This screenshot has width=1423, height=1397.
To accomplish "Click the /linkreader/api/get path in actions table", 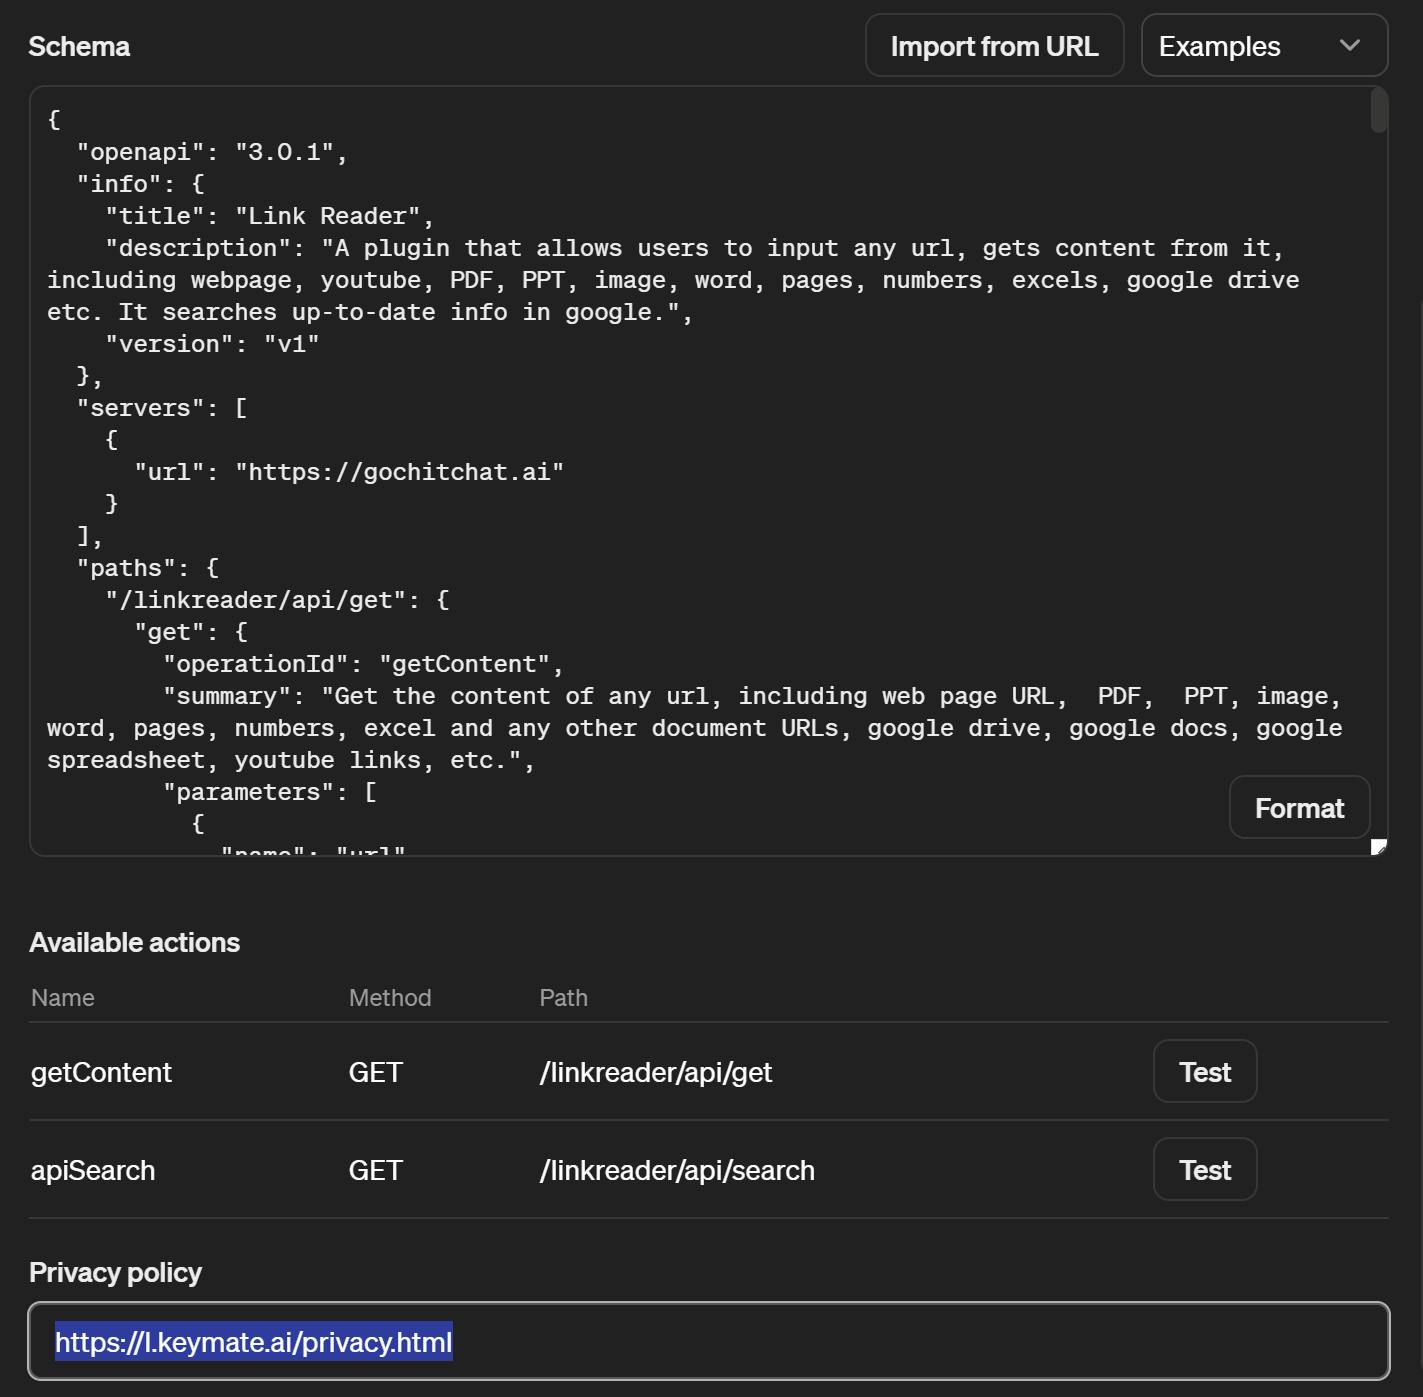I will click(655, 1072).
